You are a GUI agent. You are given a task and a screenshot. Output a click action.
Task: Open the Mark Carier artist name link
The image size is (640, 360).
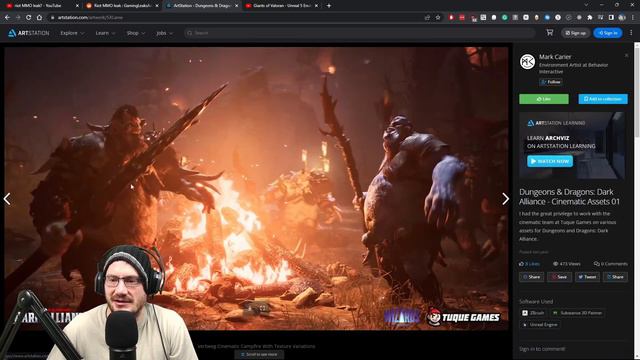click(x=555, y=57)
